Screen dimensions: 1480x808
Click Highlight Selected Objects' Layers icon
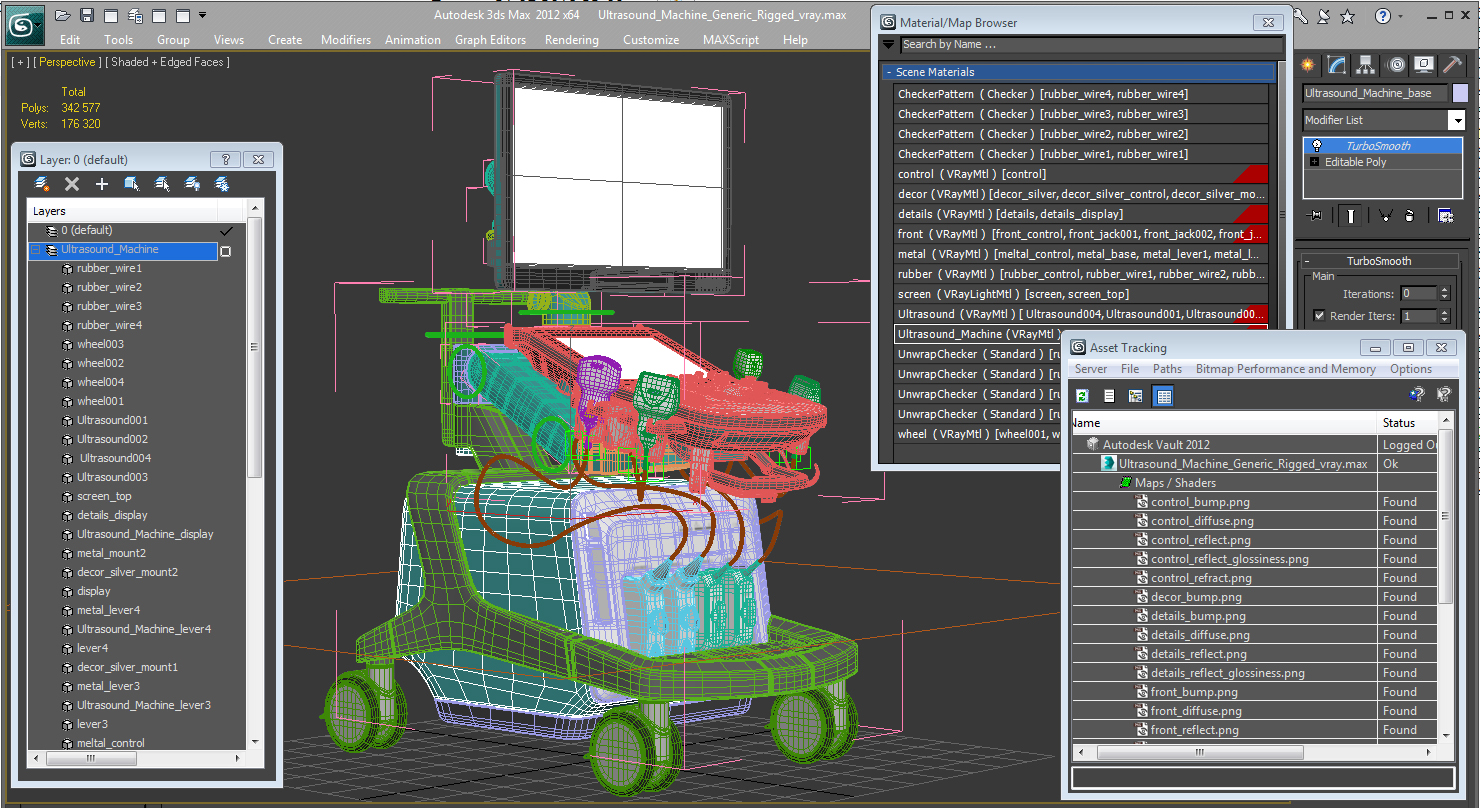pos(162,184)
